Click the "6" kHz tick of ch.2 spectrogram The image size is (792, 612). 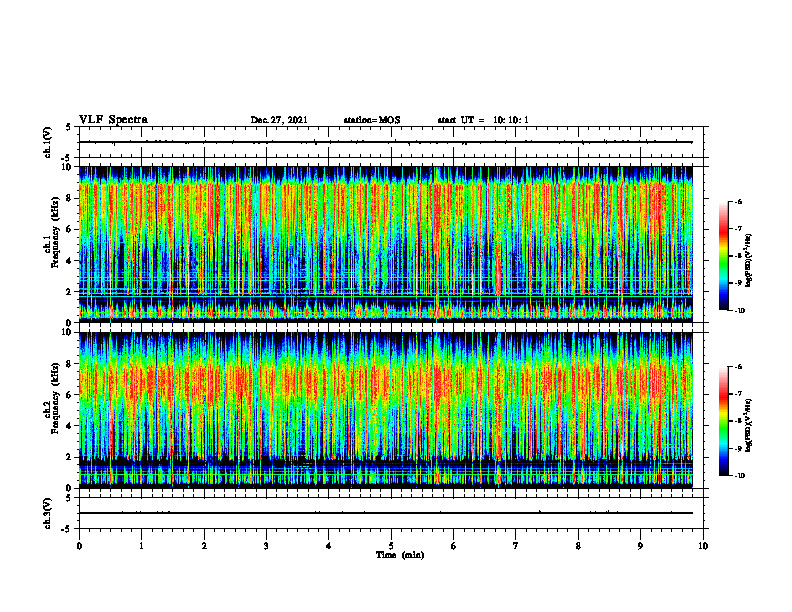70,395
